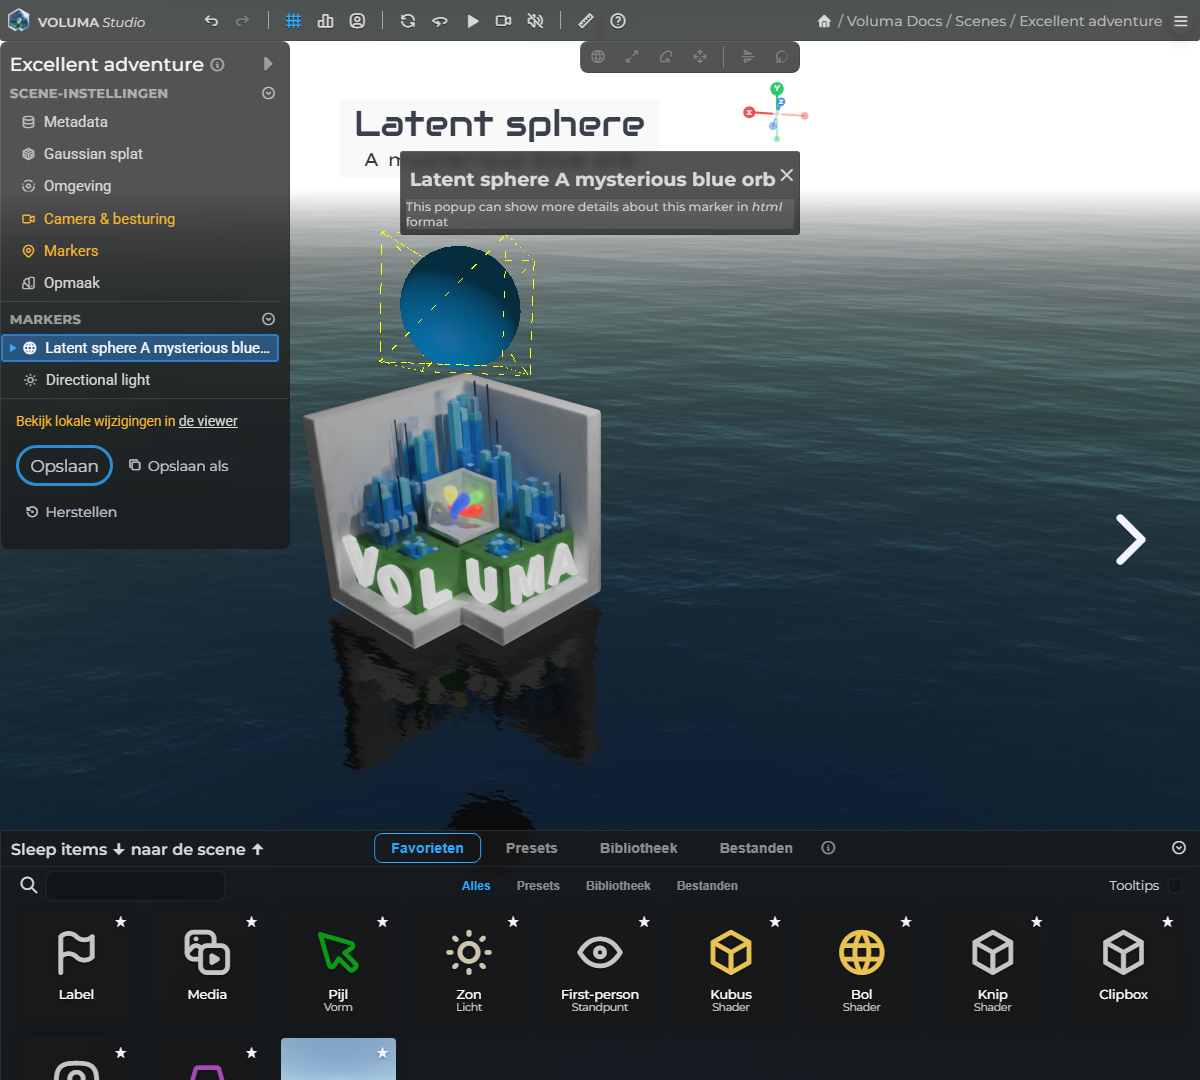
Task: Collapse the Markers list section
Action: point(268,319)
